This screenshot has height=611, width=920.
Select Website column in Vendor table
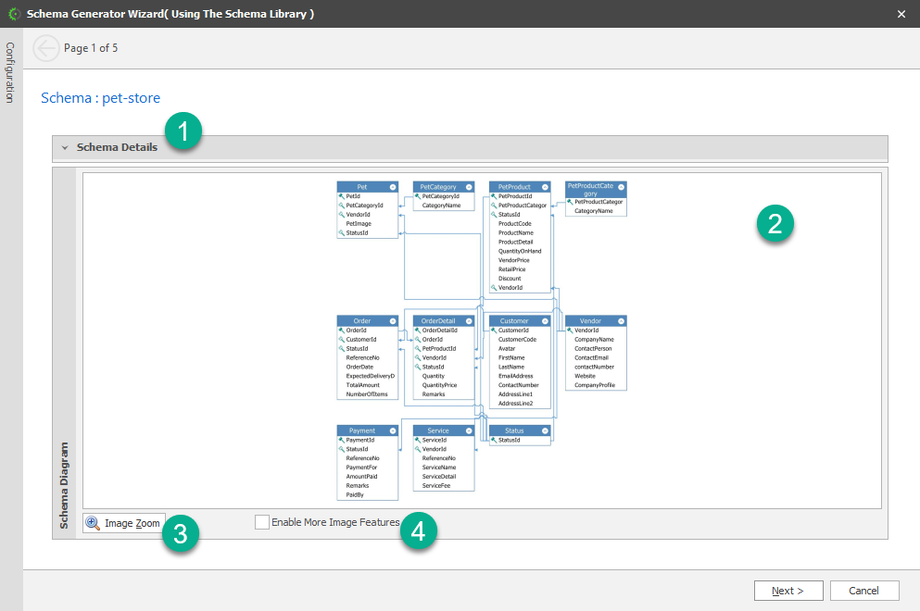tap(584, 376)
